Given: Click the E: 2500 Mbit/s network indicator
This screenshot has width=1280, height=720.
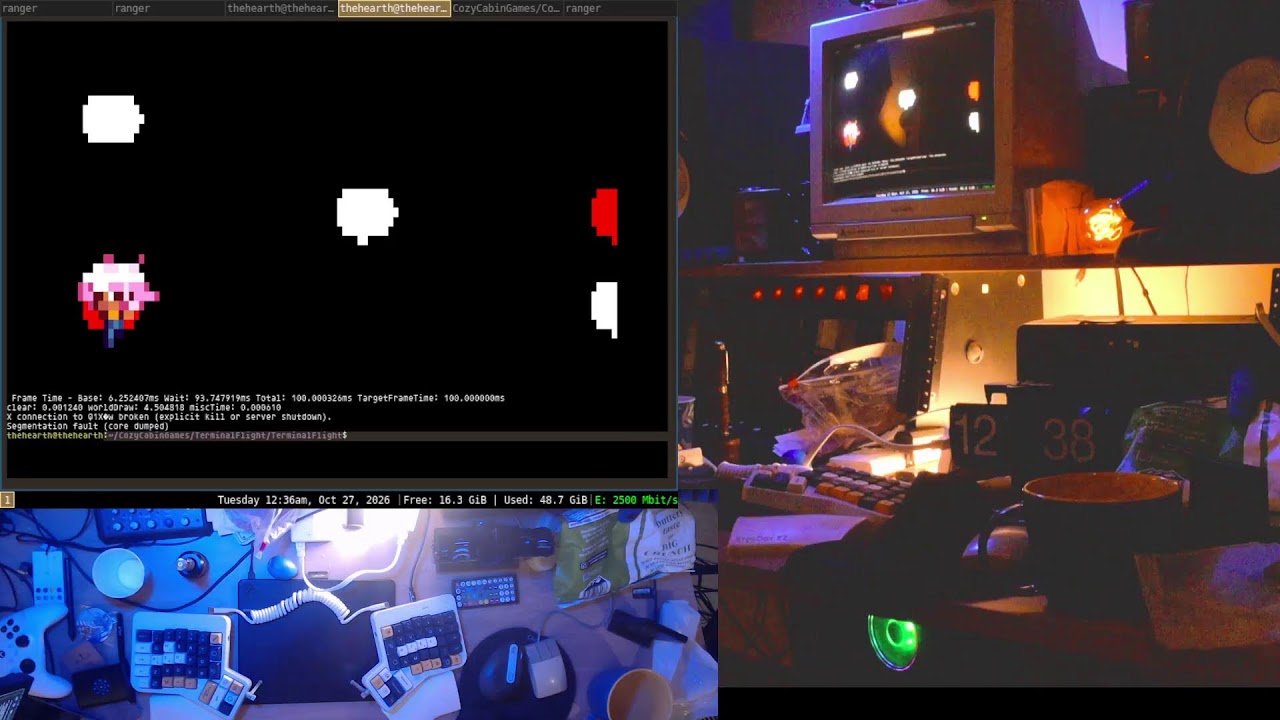Looking at the screenshot, I should [x=635, y=500].
